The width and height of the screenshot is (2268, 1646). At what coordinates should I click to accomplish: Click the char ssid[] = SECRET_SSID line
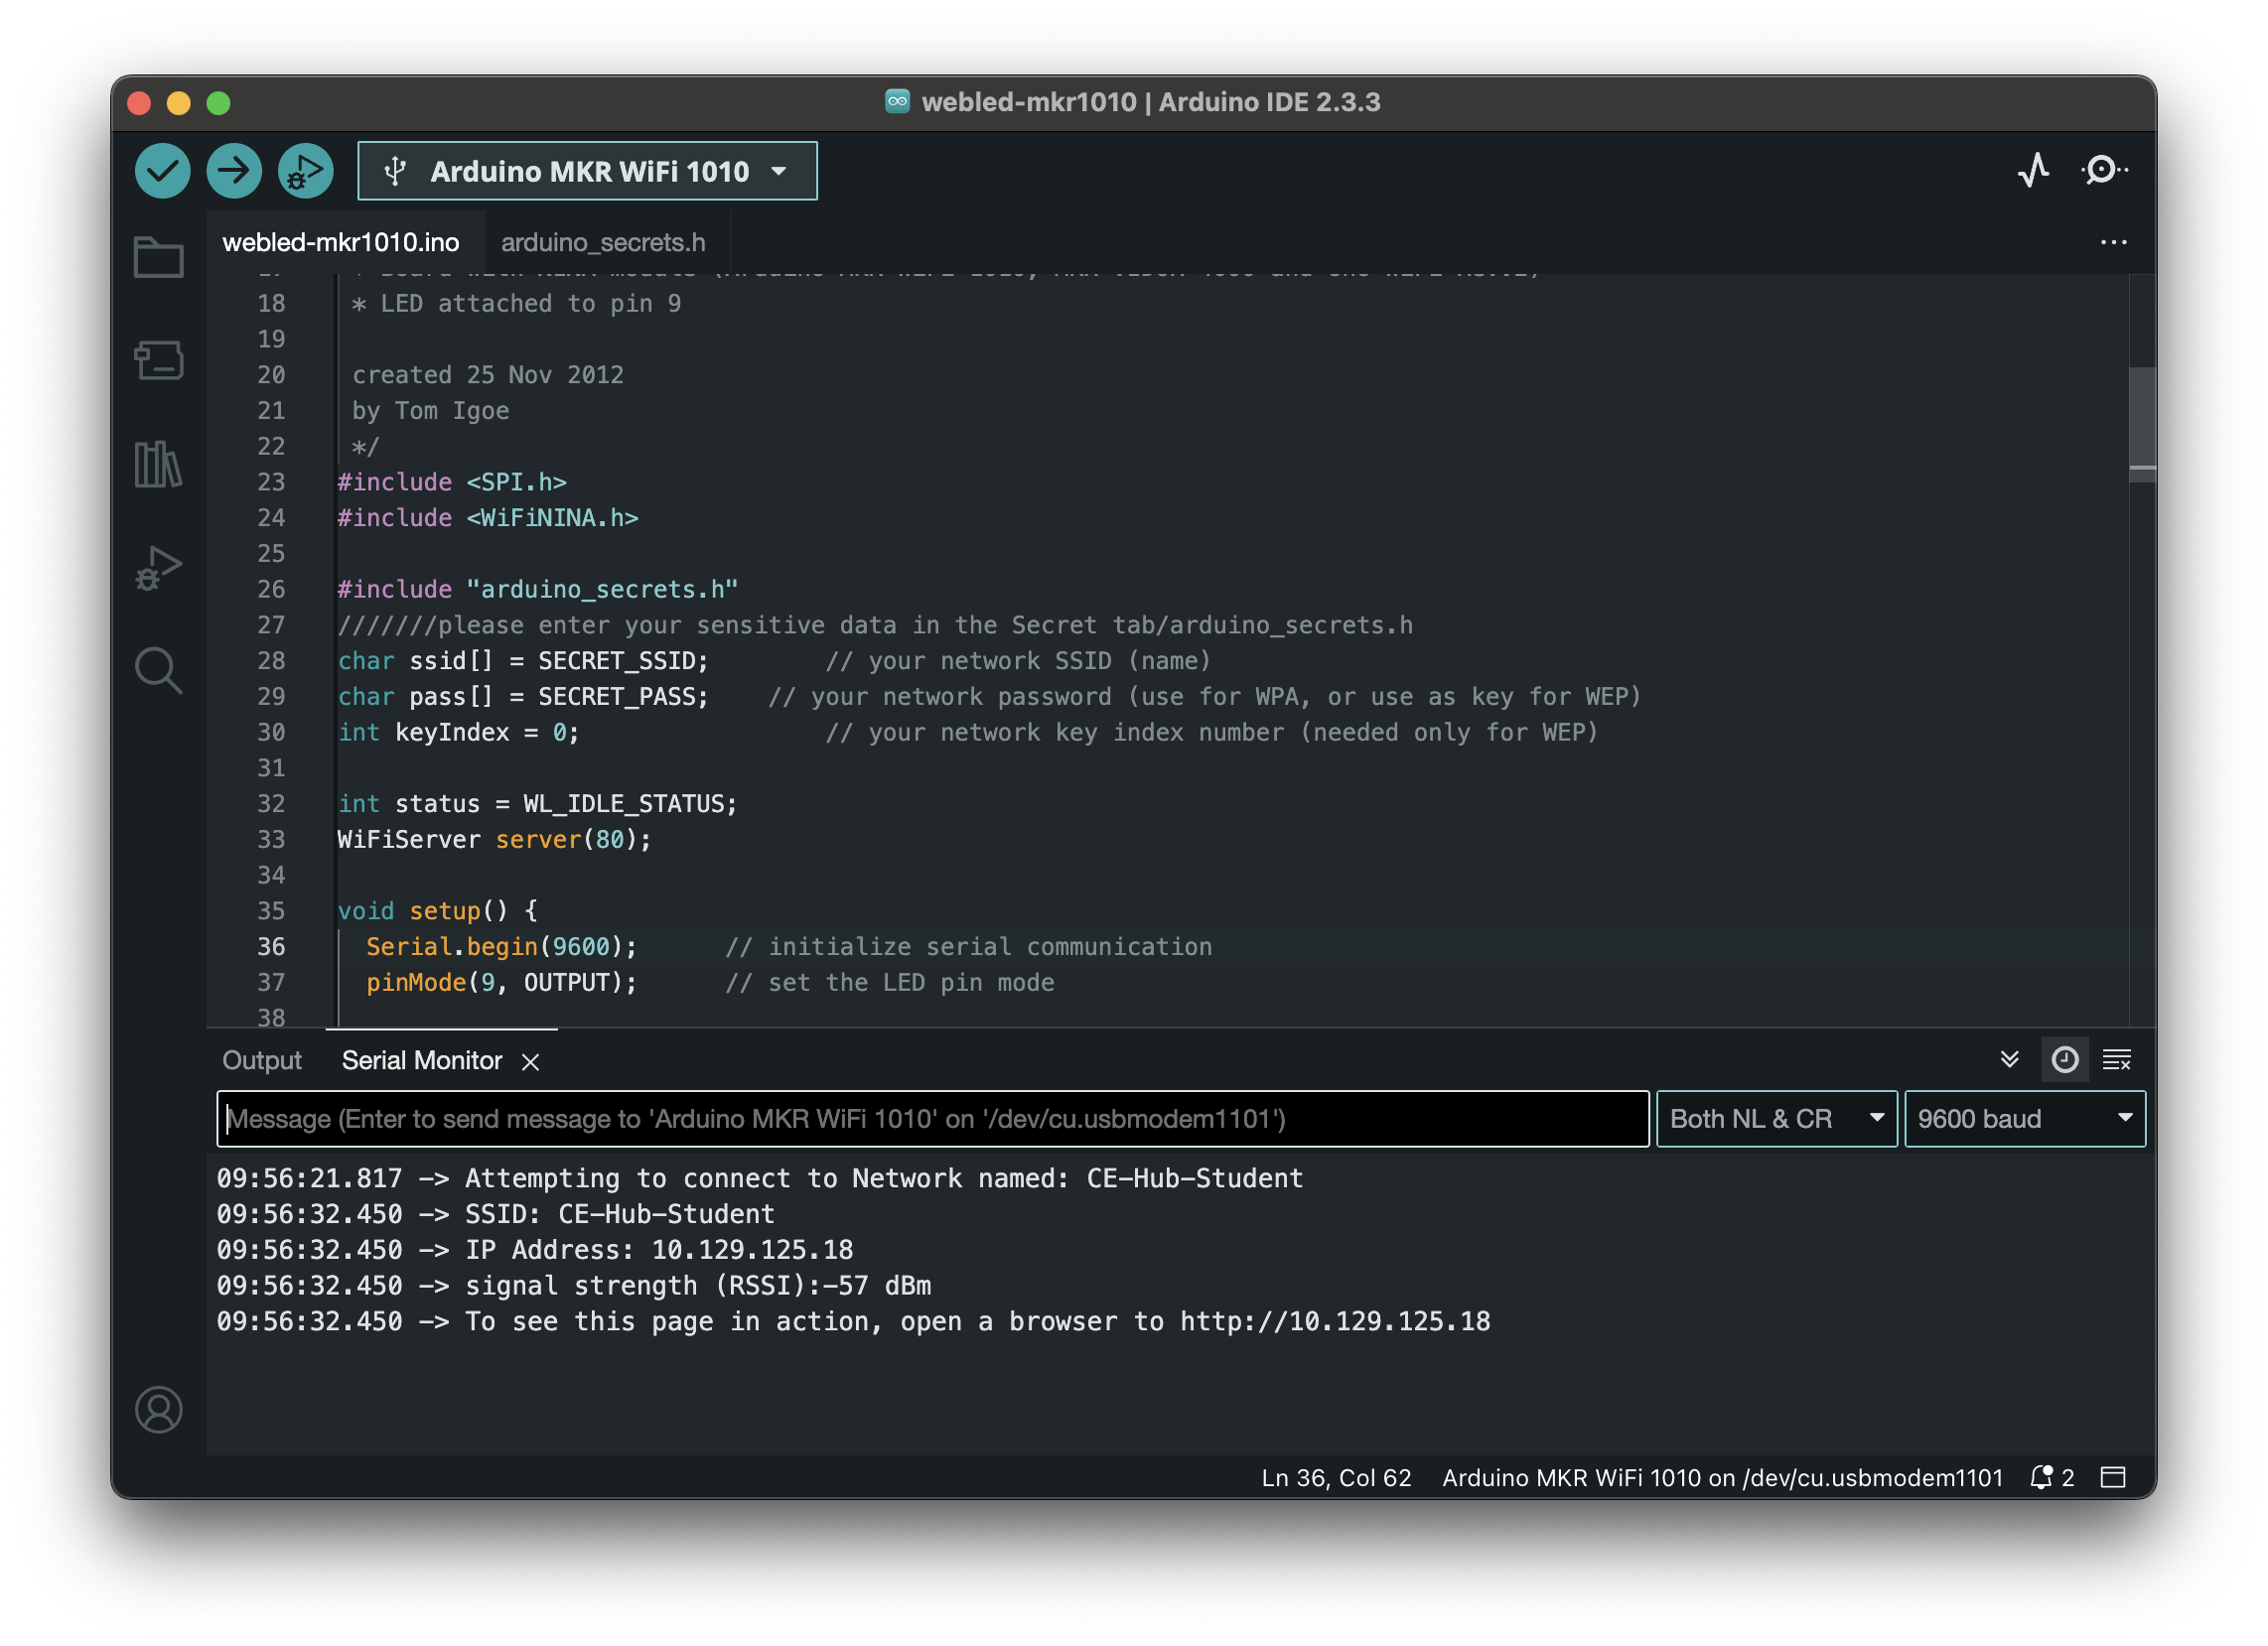click(523, 661)
